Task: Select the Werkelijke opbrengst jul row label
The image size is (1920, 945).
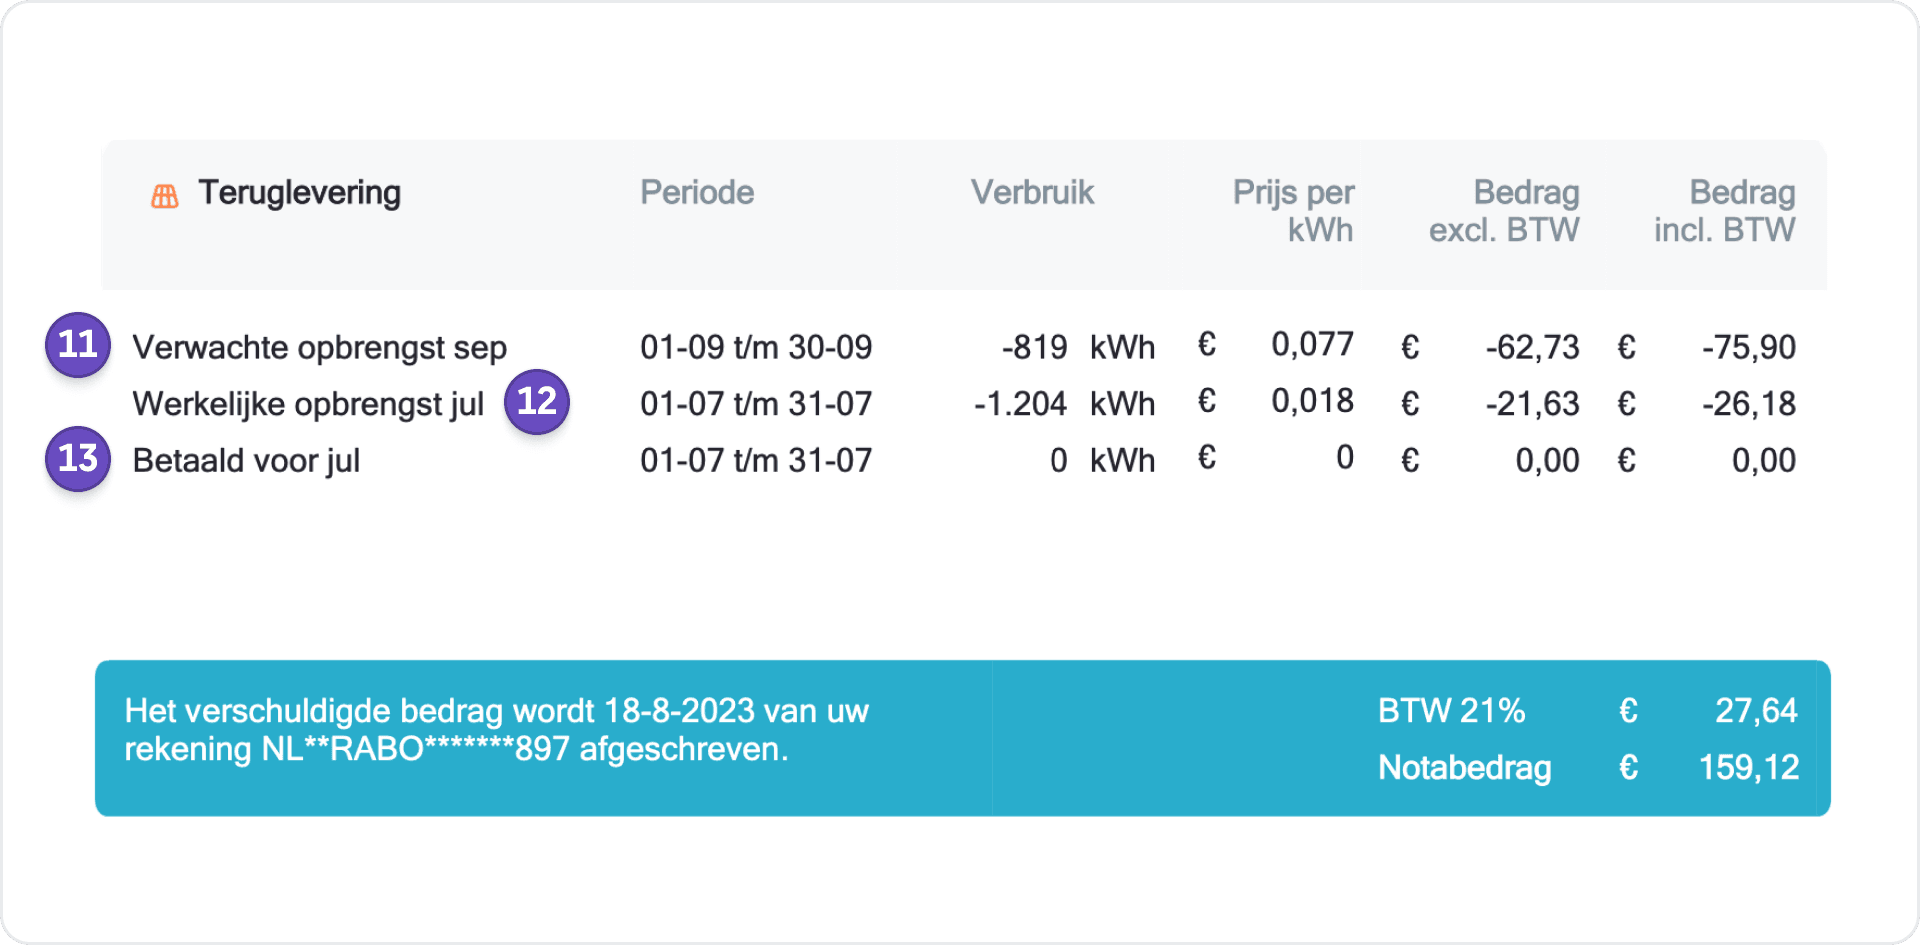Action: coord(308,404)
